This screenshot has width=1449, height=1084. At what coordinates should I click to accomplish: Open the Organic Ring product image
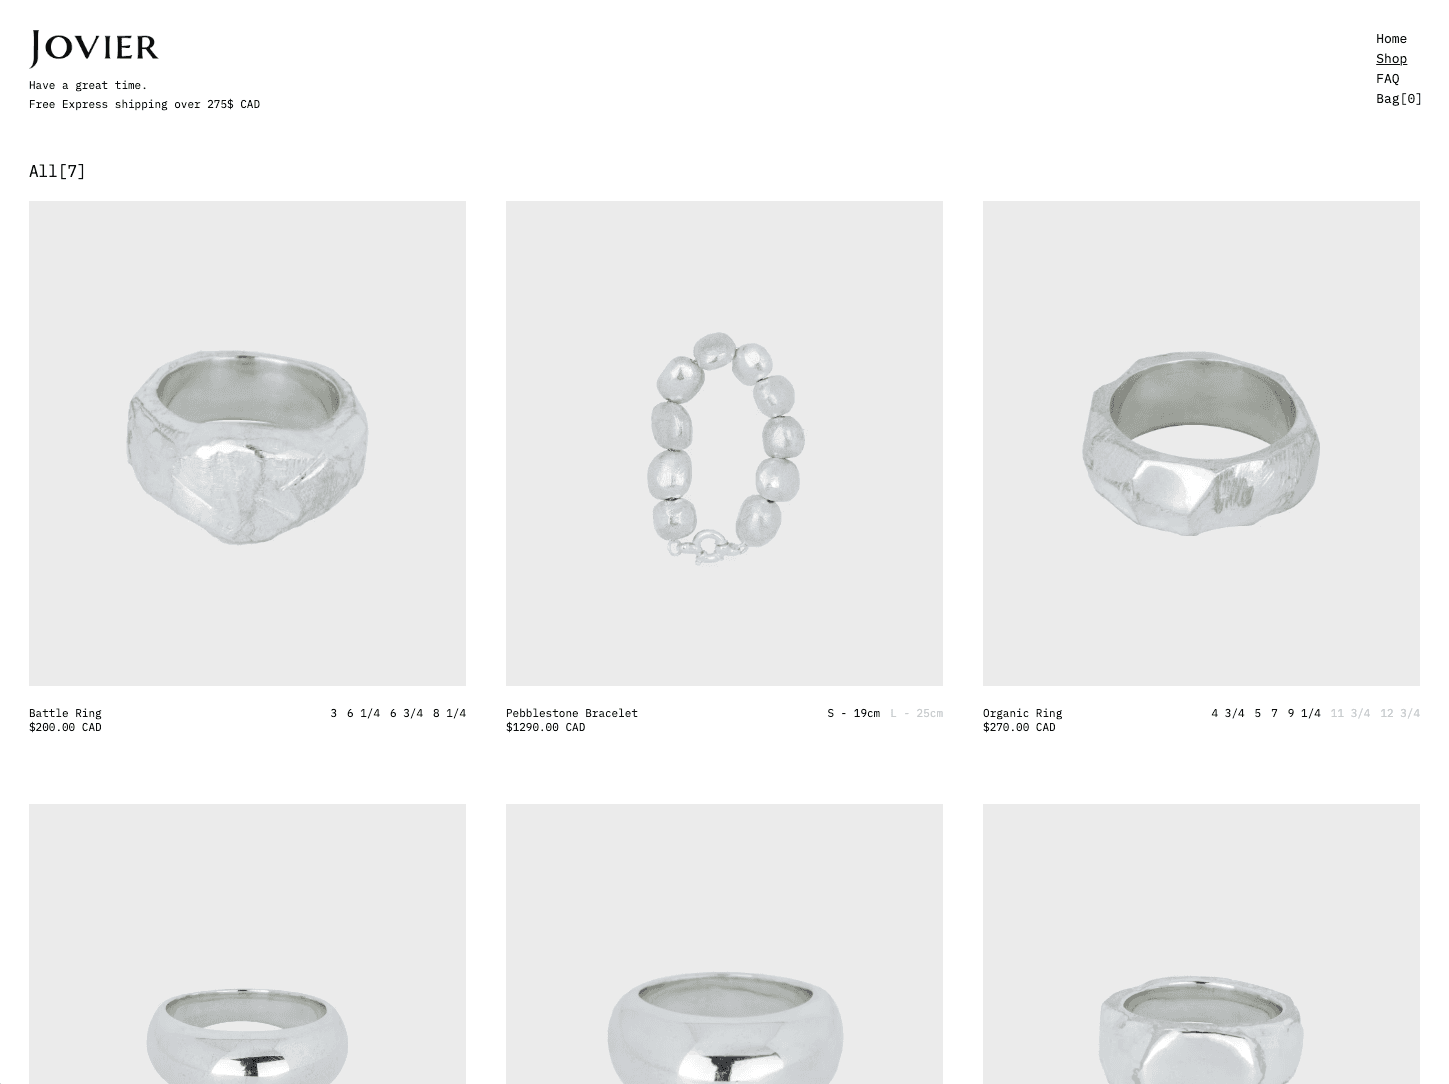[x=1201, y=443]
